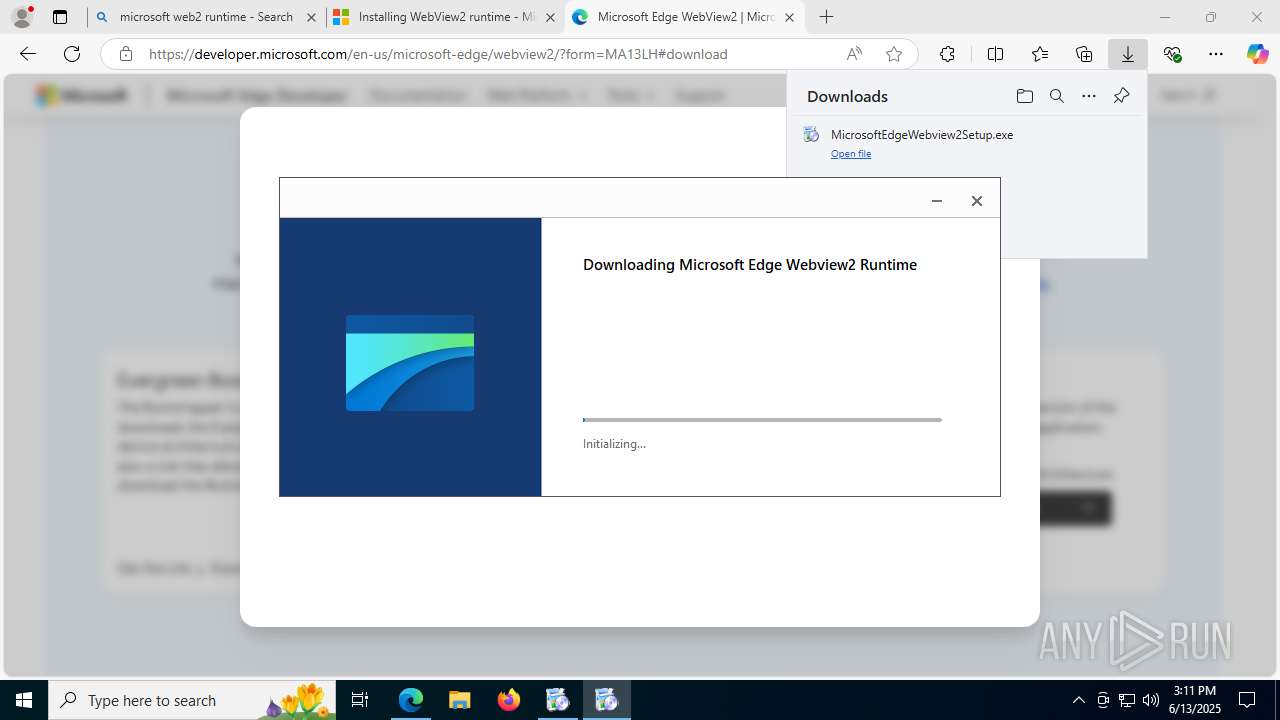Open the Favorites list icon
The image size is (1280, 720).
tap(1040, 54)
